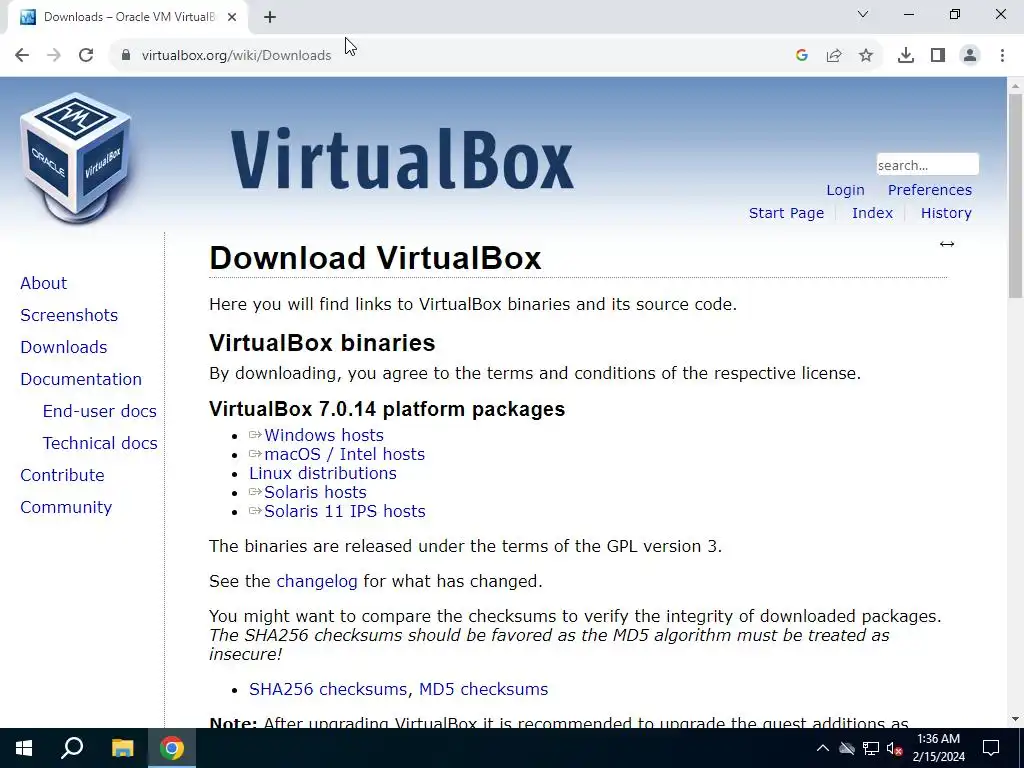
Task: Open a new tab with the plus button
Action: (270, 17)
